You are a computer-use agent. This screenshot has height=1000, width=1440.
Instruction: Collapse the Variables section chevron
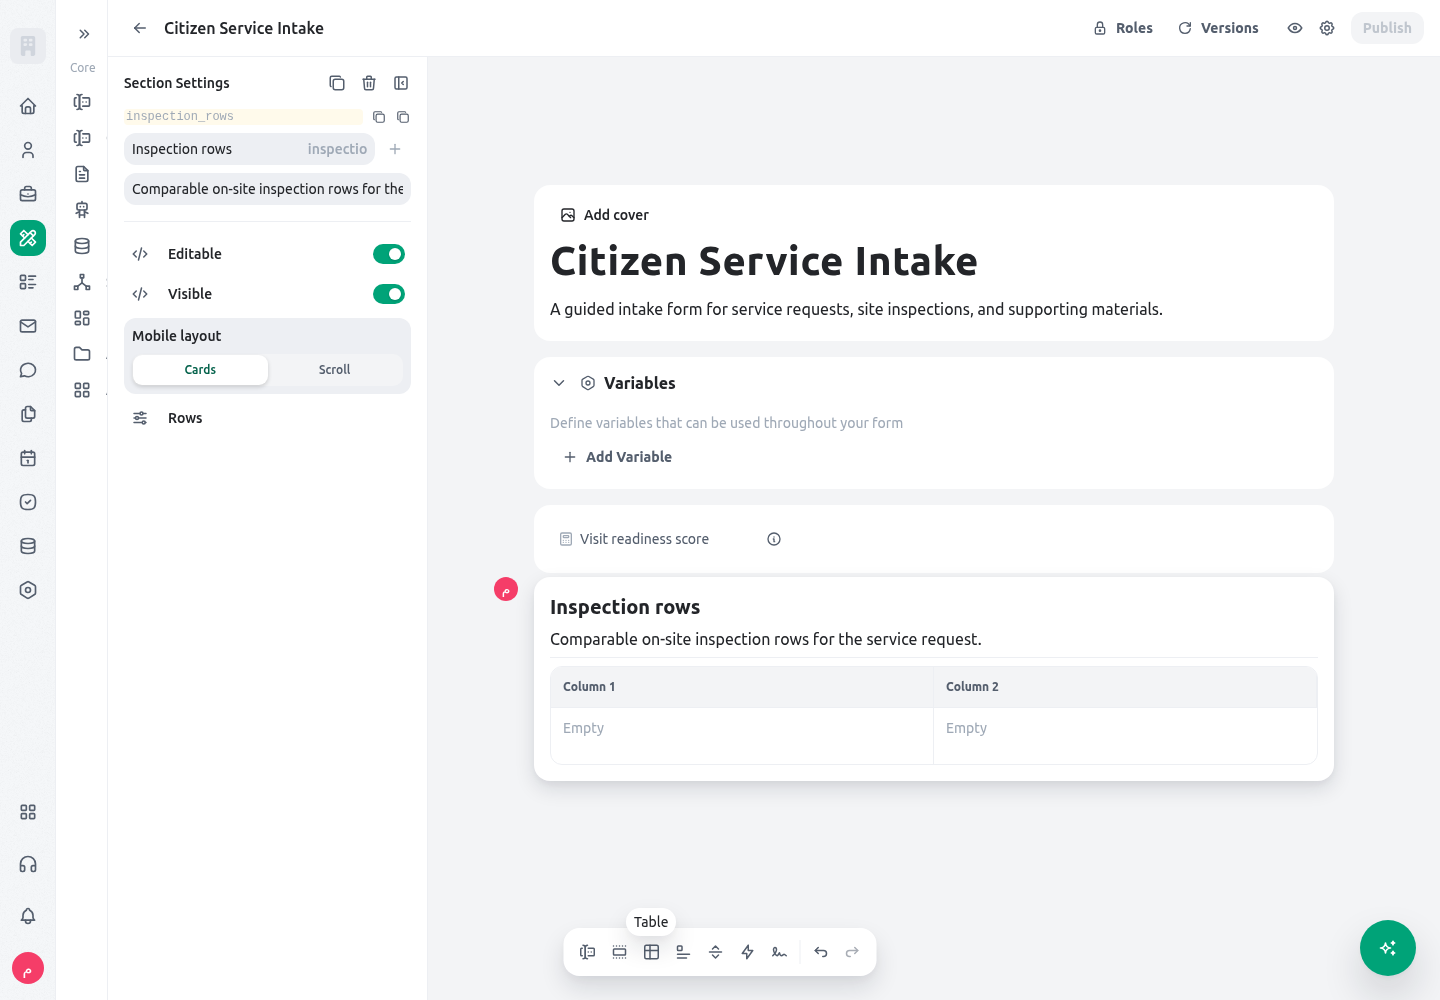coord(559,383)
